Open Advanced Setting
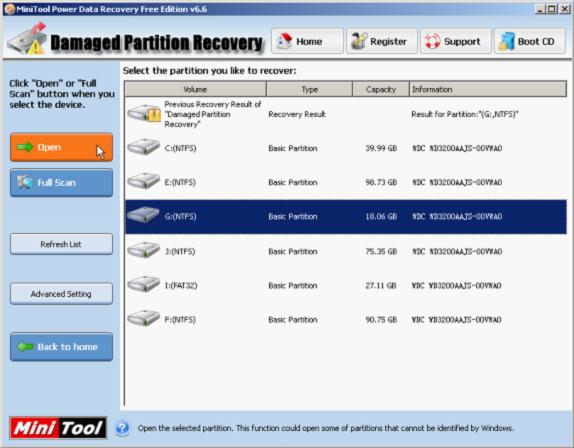Screen dimensions: 574x448 click(x=62, y=294)
